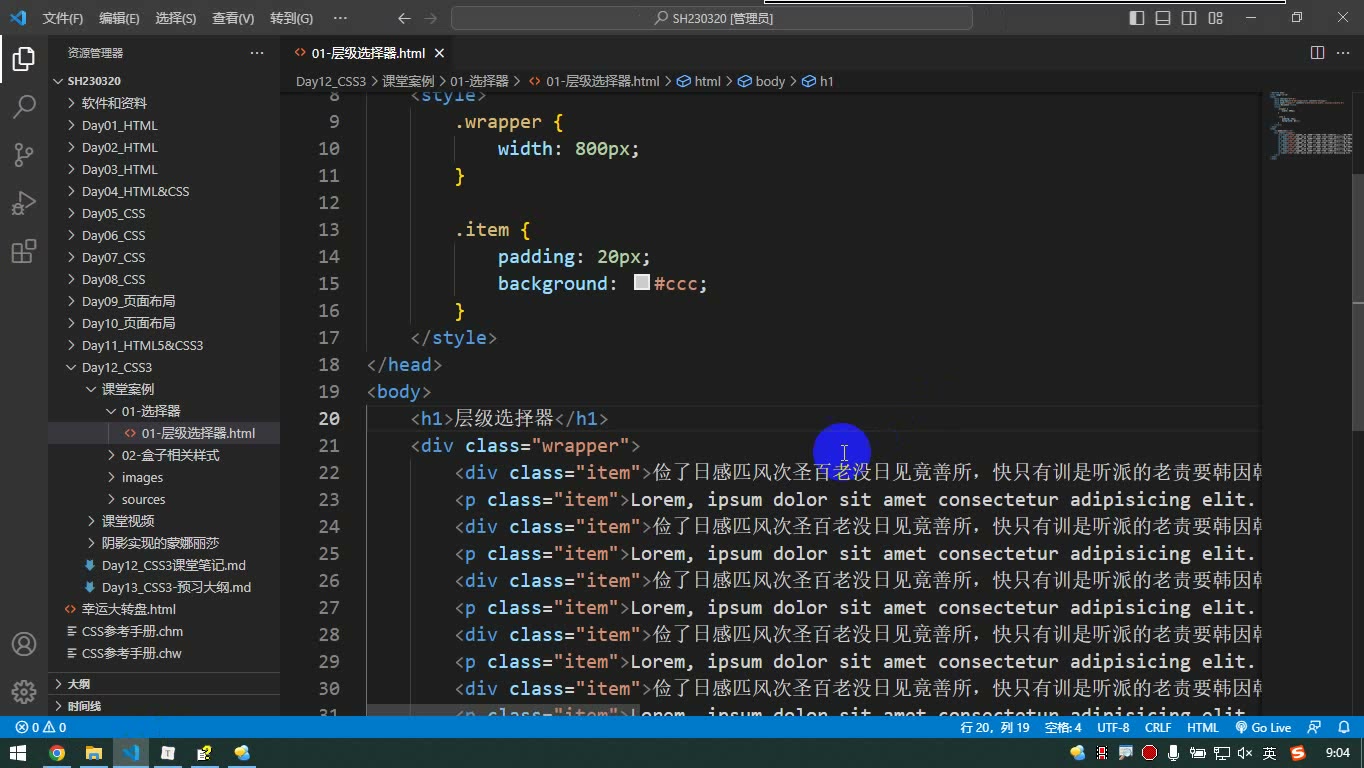Open the Explorer panel more actions ellipsis
1364x768 pixels.
pos(257,53)
